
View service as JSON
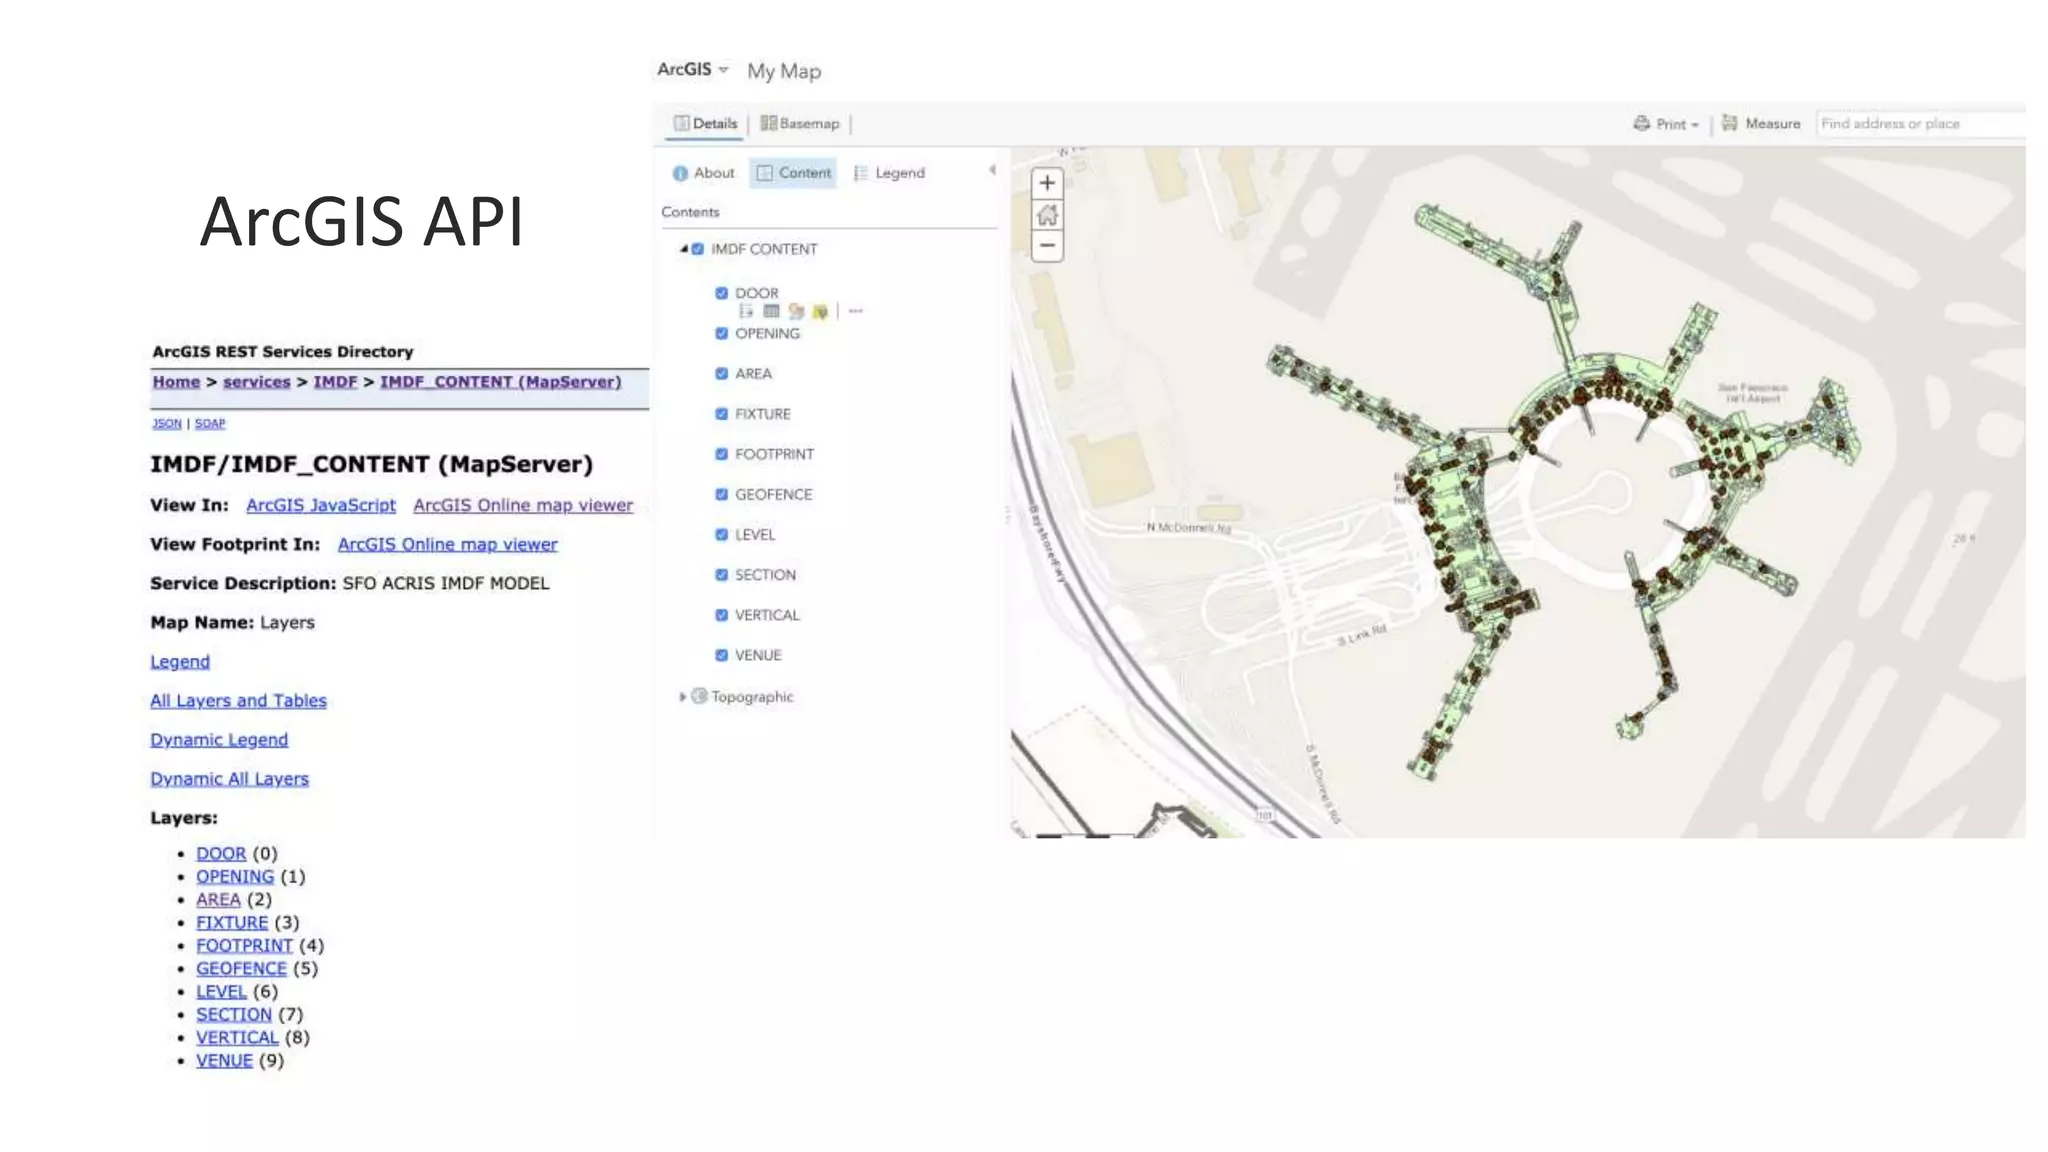[x=167, y=423]
